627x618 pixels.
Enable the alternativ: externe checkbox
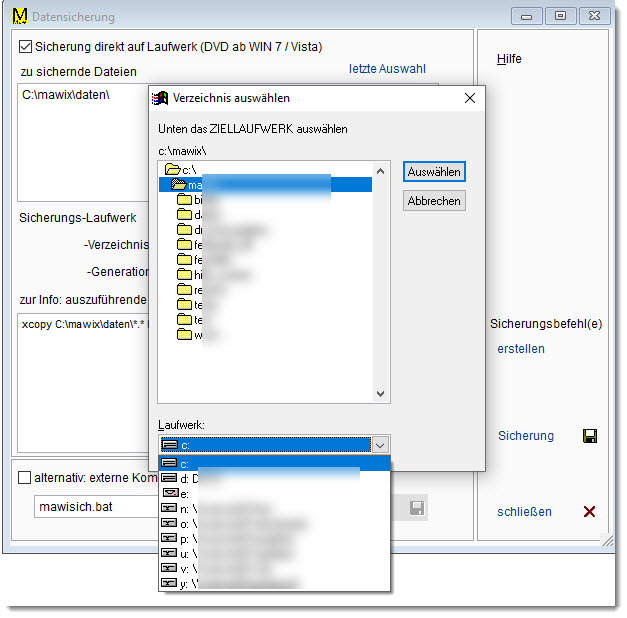[x=25, y=478]
